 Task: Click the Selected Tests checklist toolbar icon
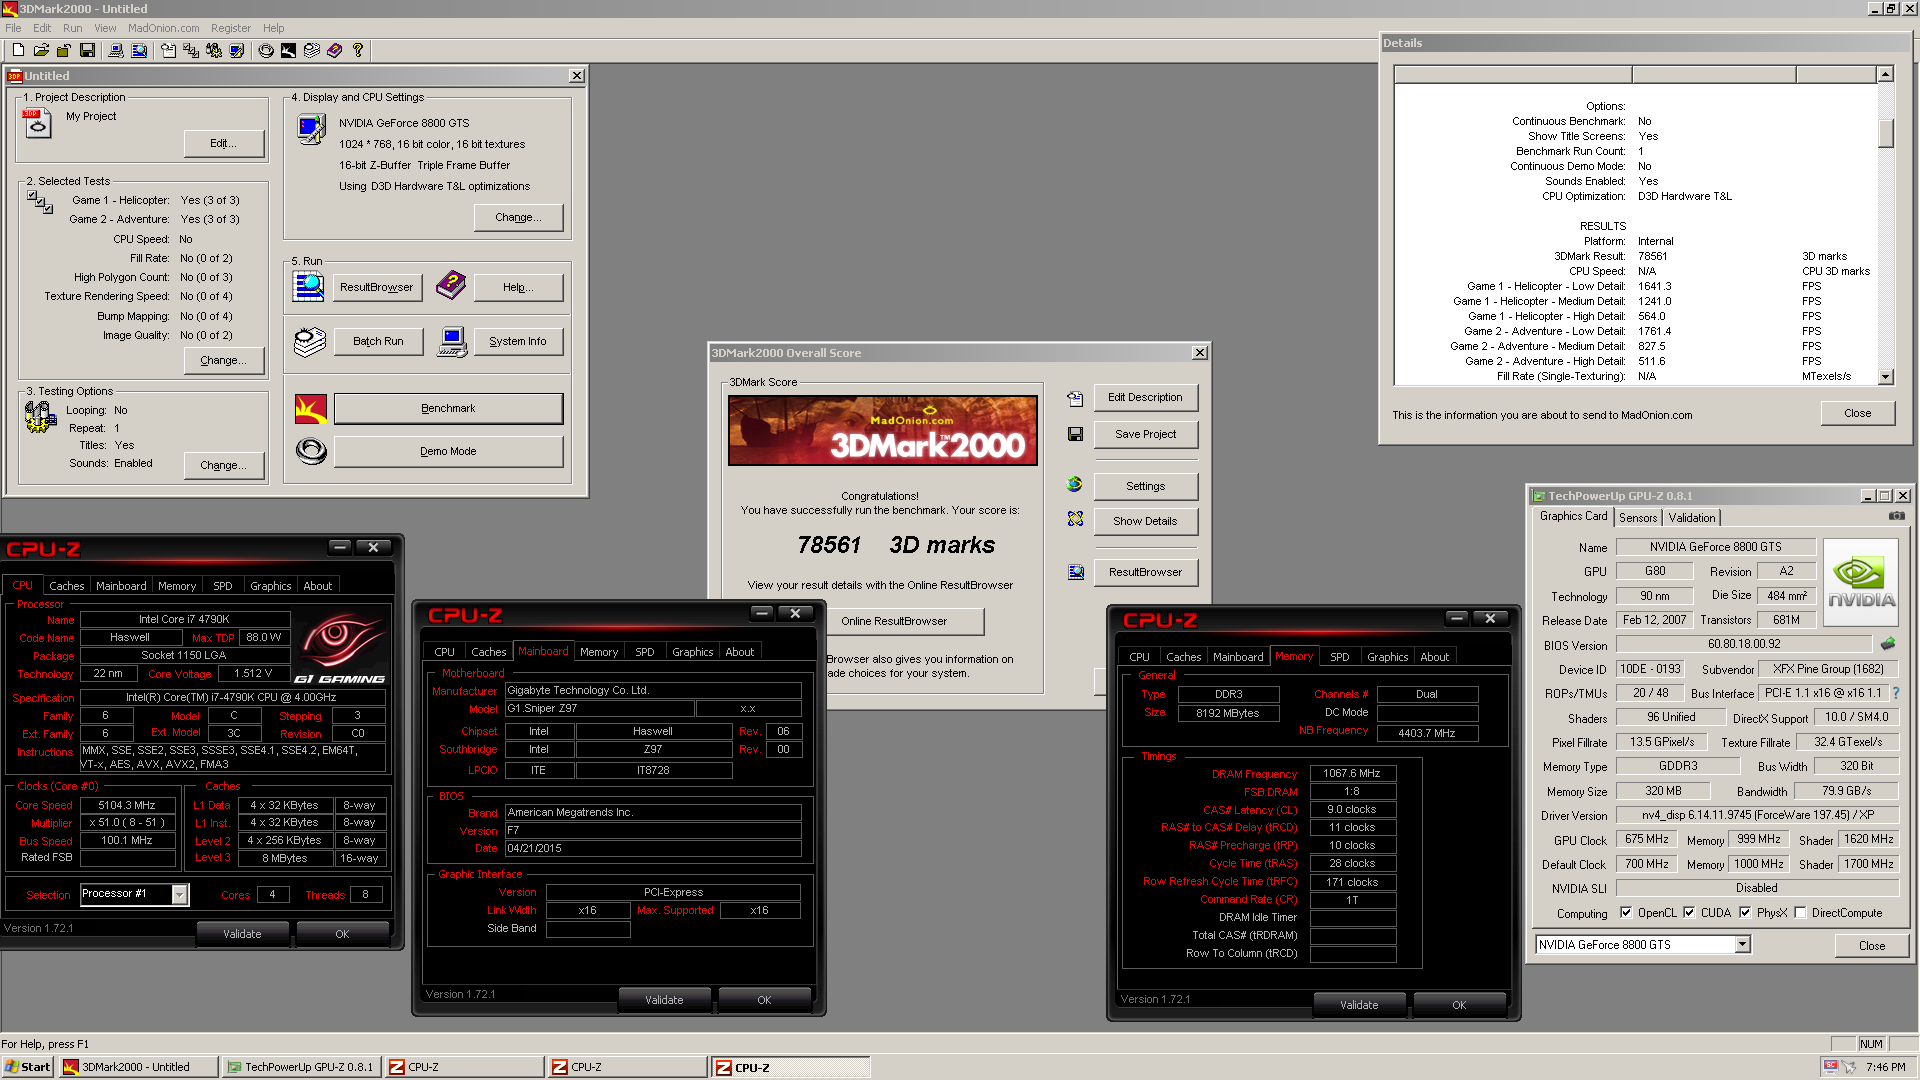190,50
